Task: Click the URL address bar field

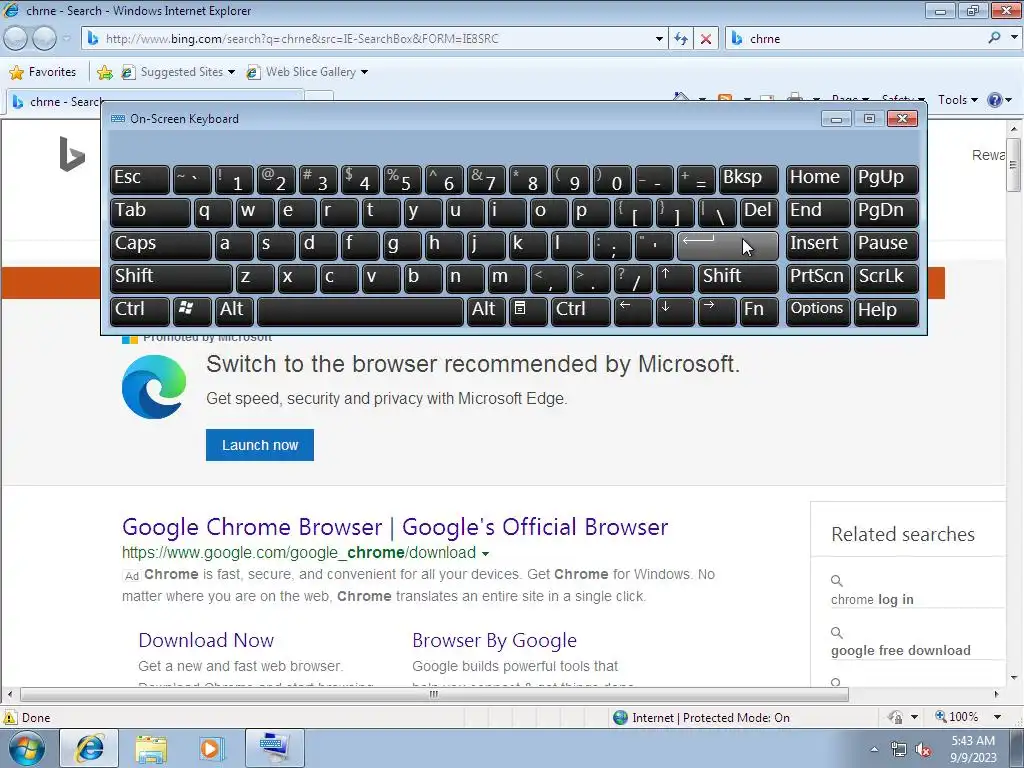Action: click(374, 39)
